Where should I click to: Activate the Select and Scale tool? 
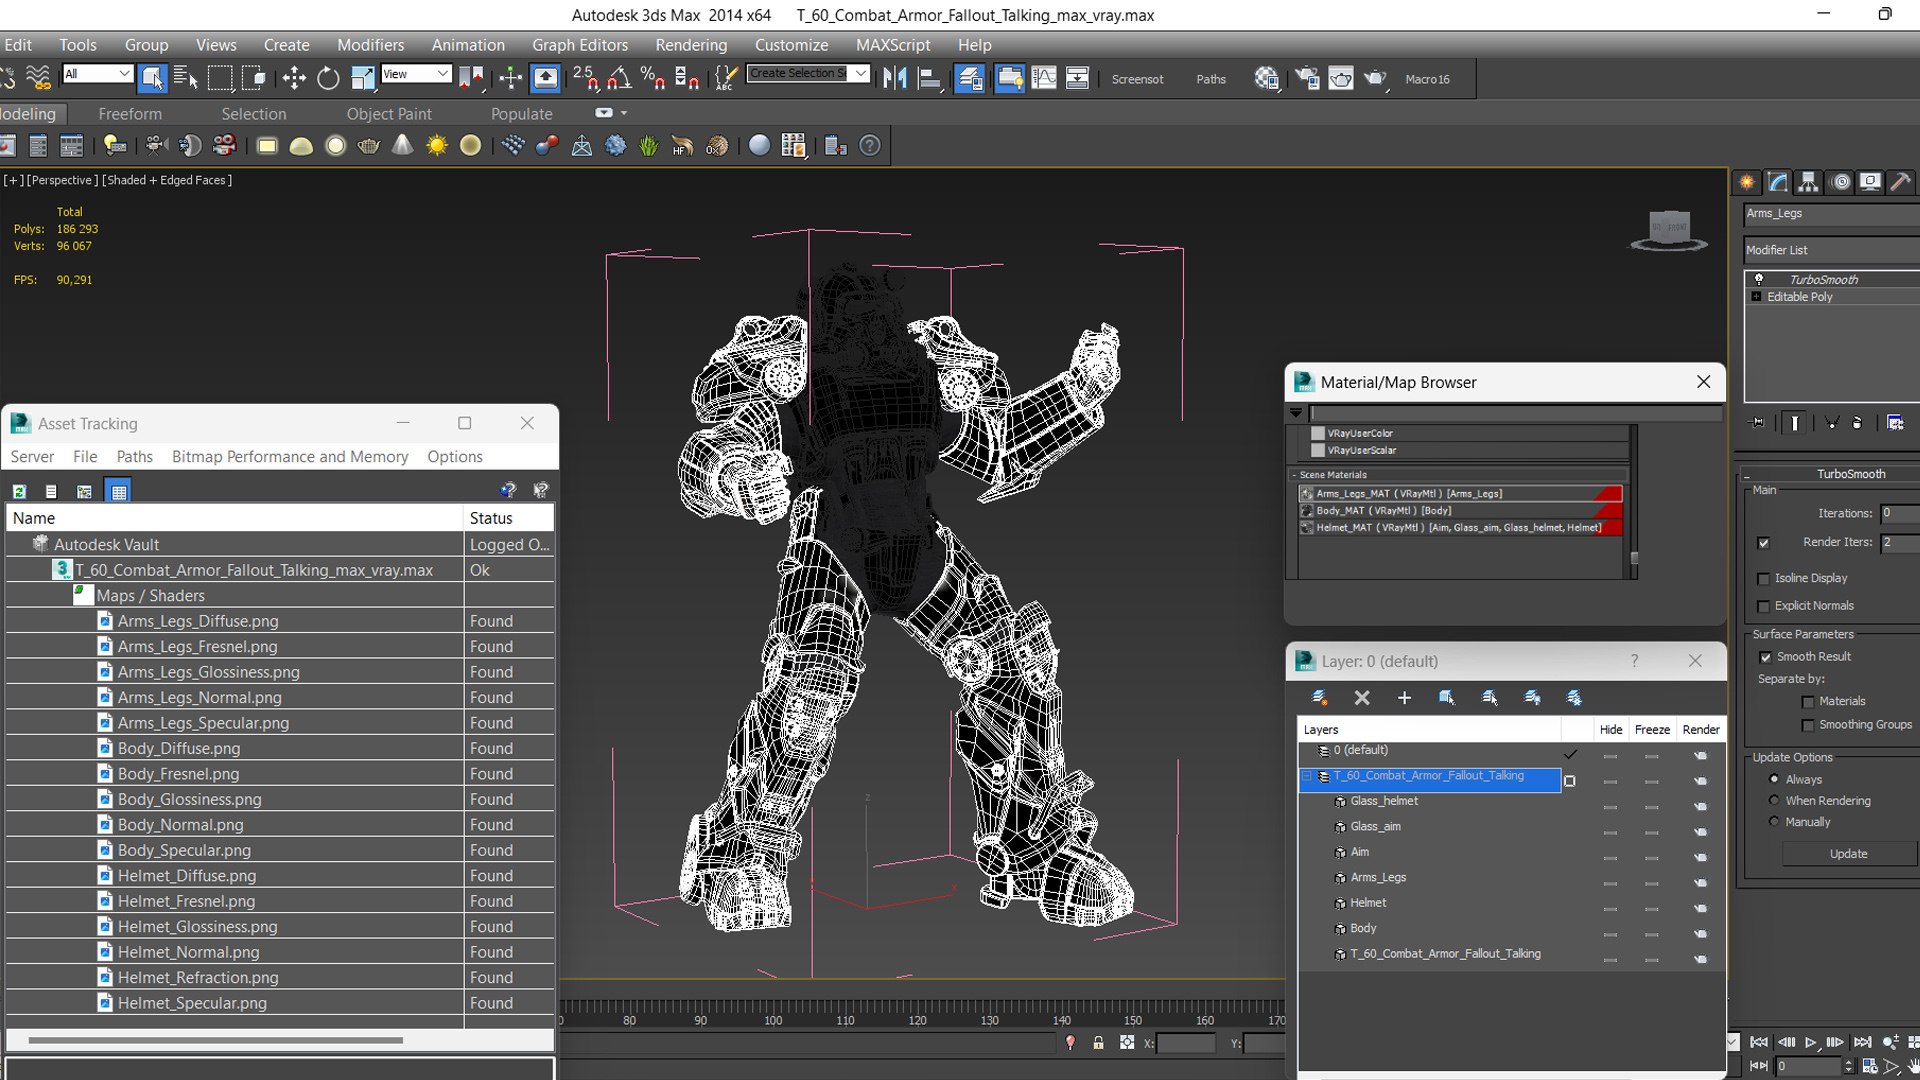363,78
